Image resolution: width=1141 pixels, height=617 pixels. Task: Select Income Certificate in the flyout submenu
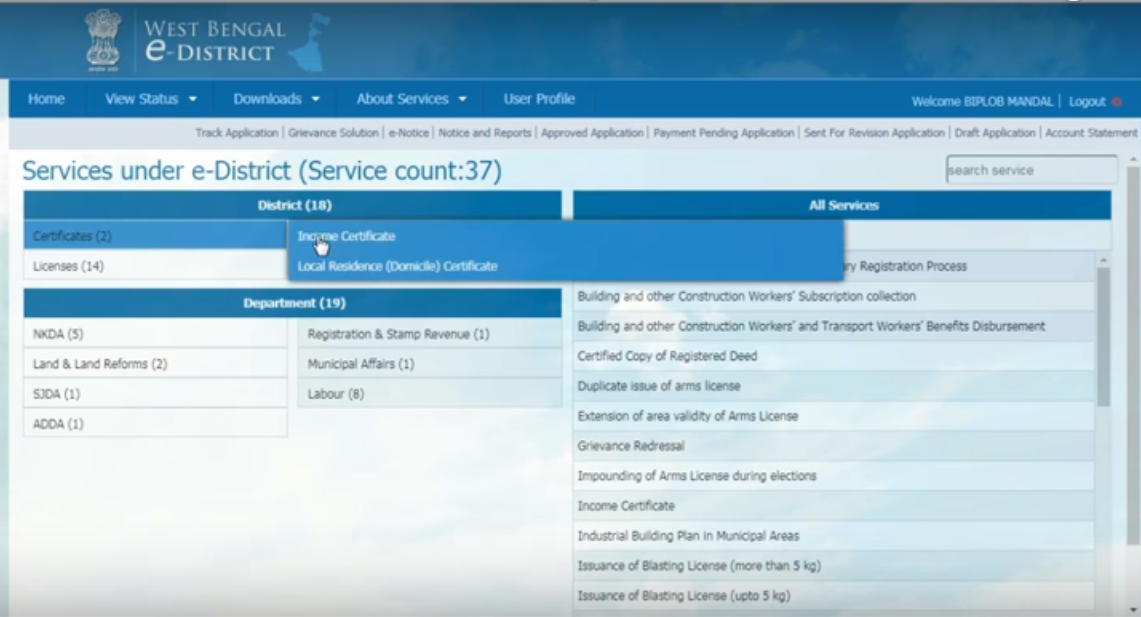(347, 237)
